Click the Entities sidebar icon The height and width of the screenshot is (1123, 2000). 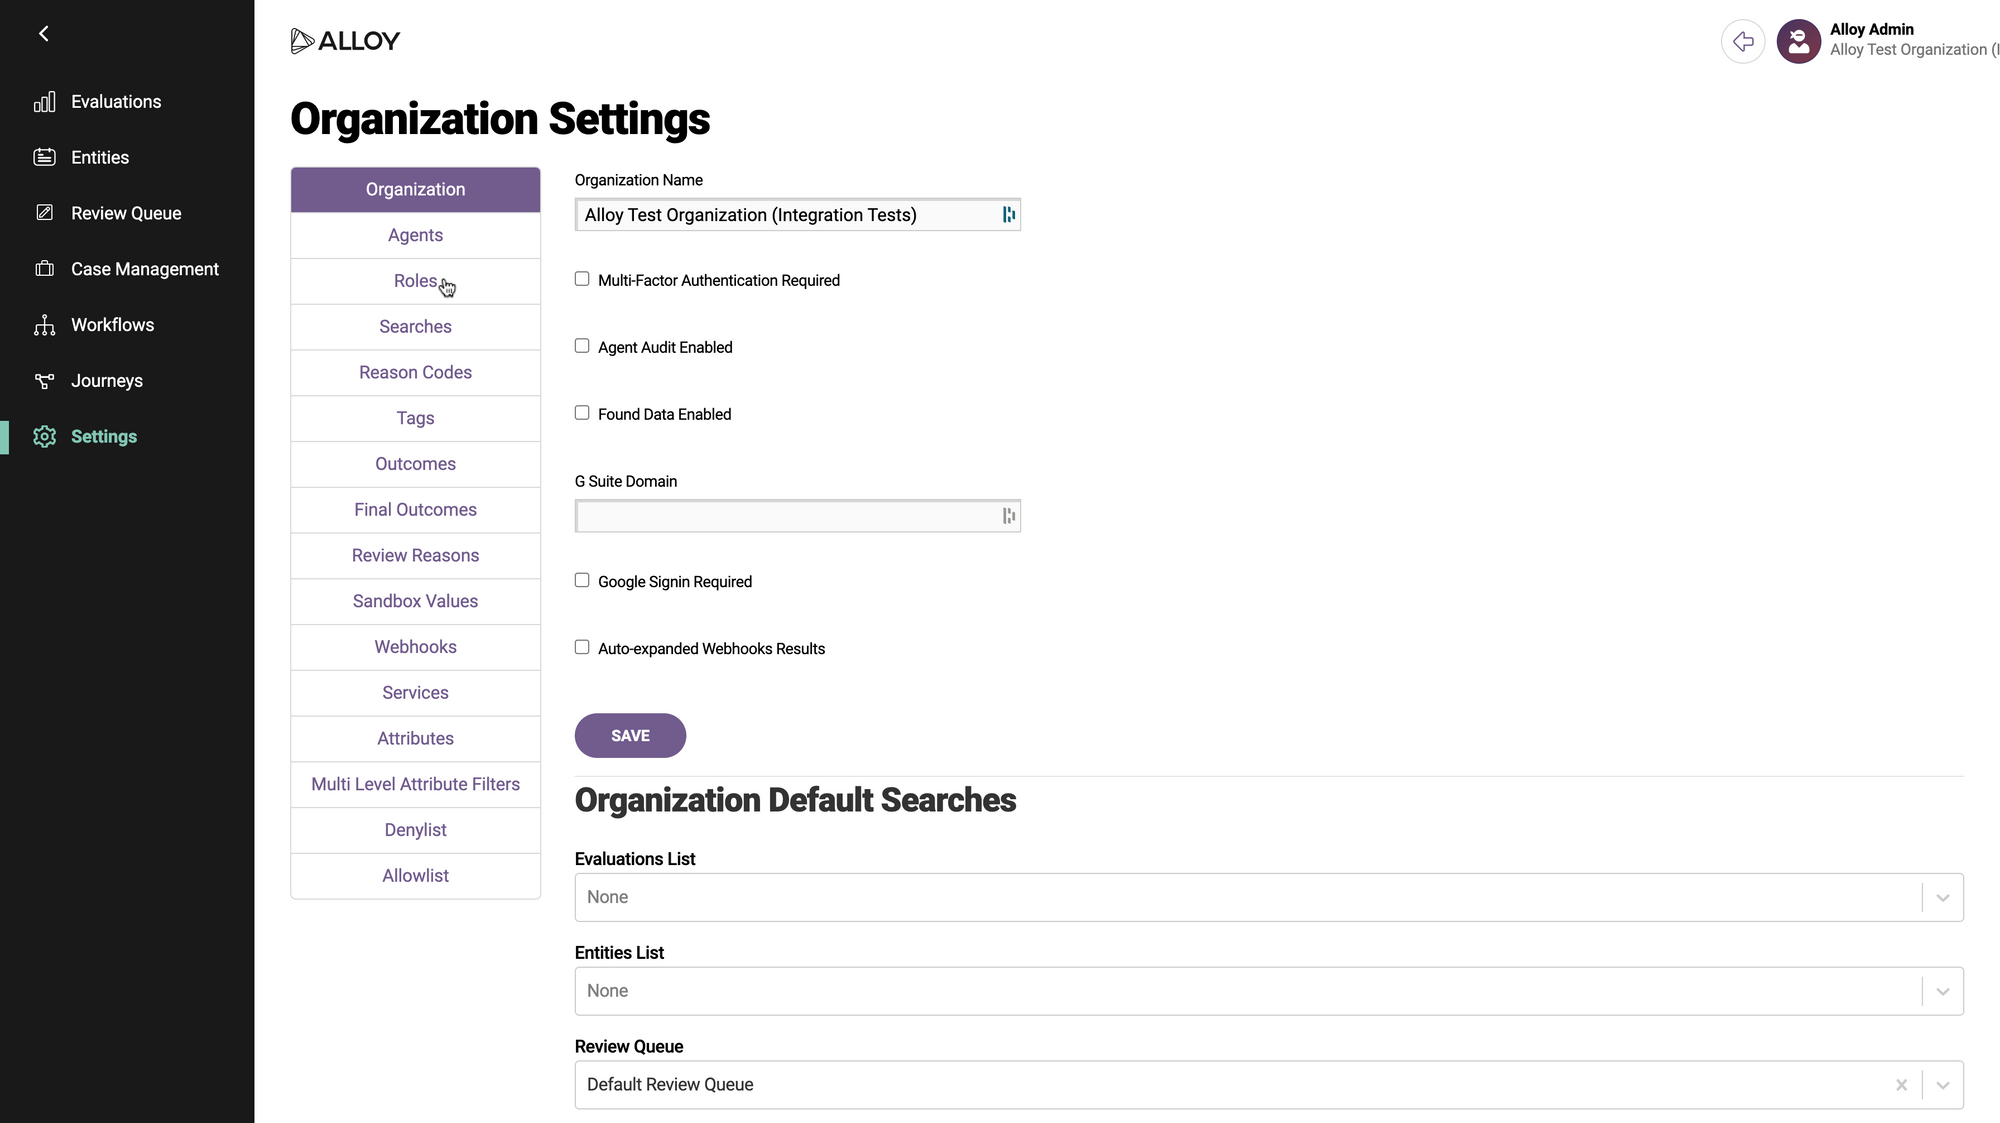tap(44, 157)
